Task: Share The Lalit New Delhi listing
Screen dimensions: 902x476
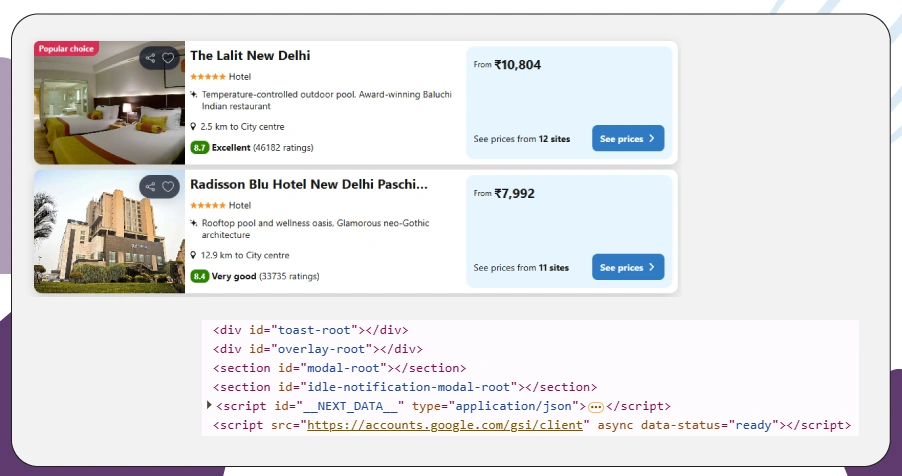Action: click(150, 58)
